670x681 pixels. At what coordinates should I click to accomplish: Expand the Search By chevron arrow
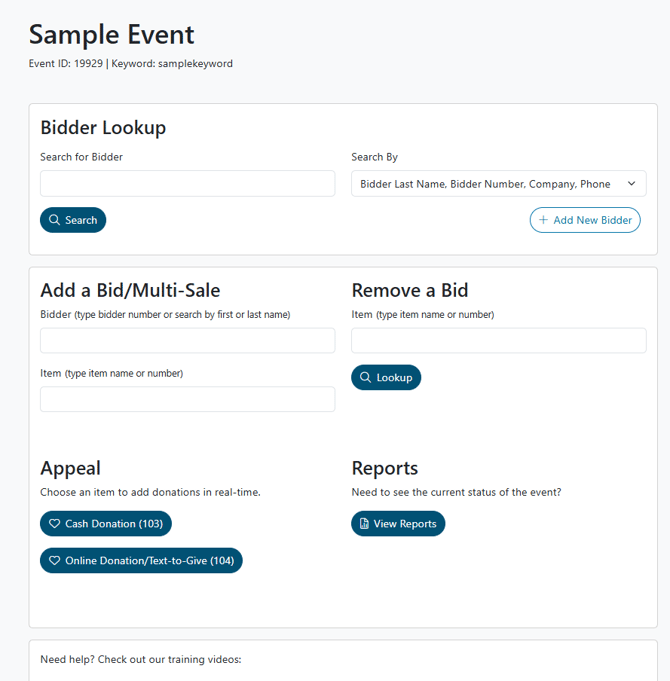coord(631,184)
